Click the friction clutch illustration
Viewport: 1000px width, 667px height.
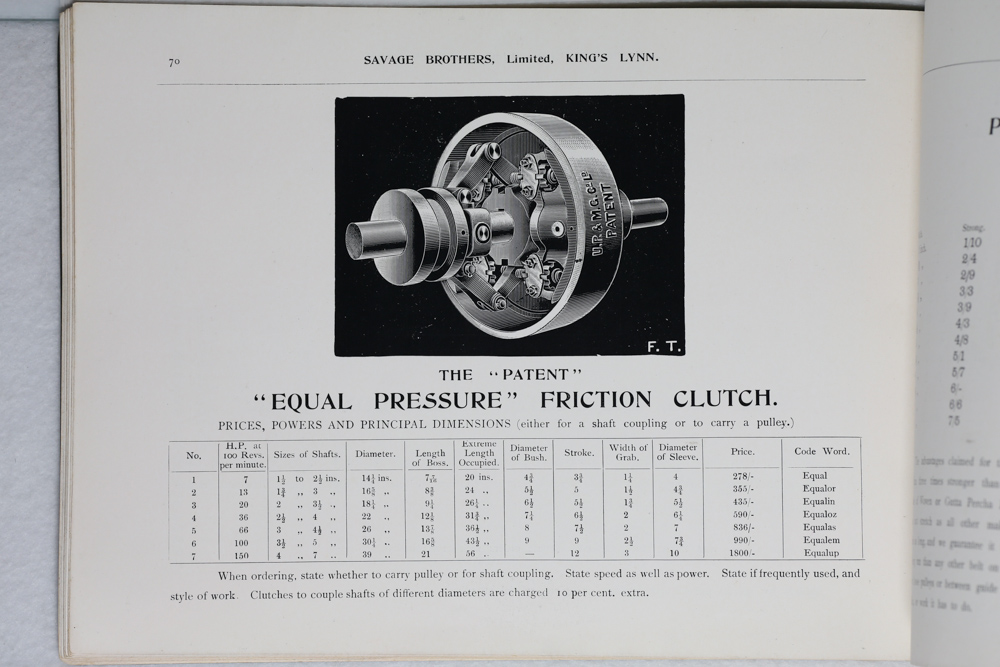pyautogui.click(x=509, y=225)
